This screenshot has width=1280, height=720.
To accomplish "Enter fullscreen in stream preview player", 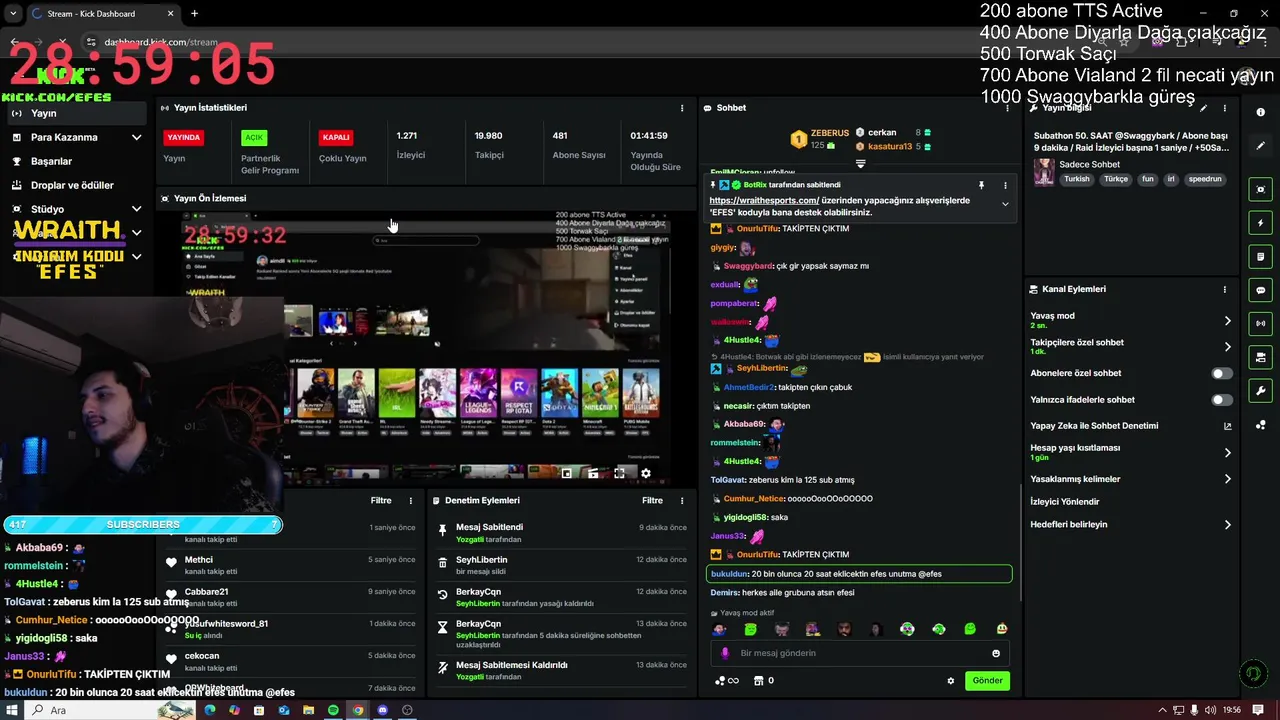I will coord(619,473).
